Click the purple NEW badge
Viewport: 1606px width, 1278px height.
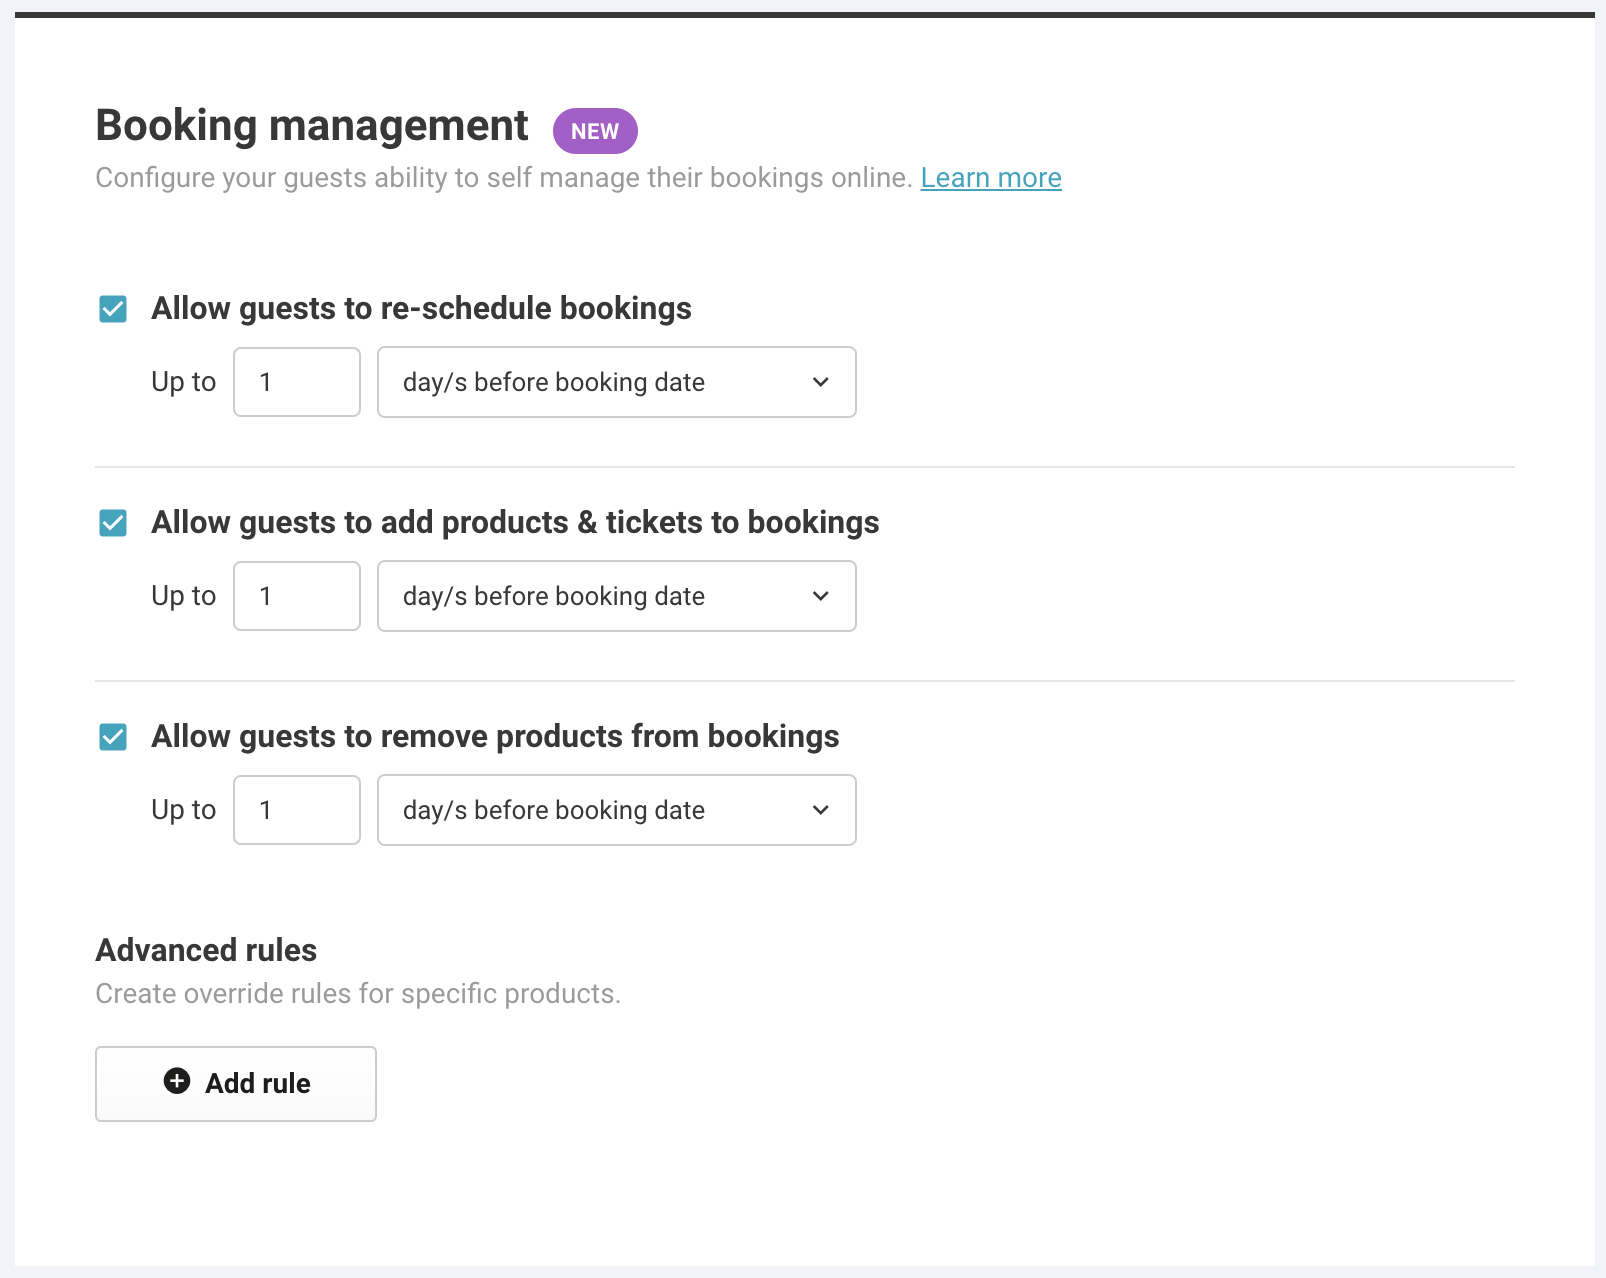click(x=595, y=131)
